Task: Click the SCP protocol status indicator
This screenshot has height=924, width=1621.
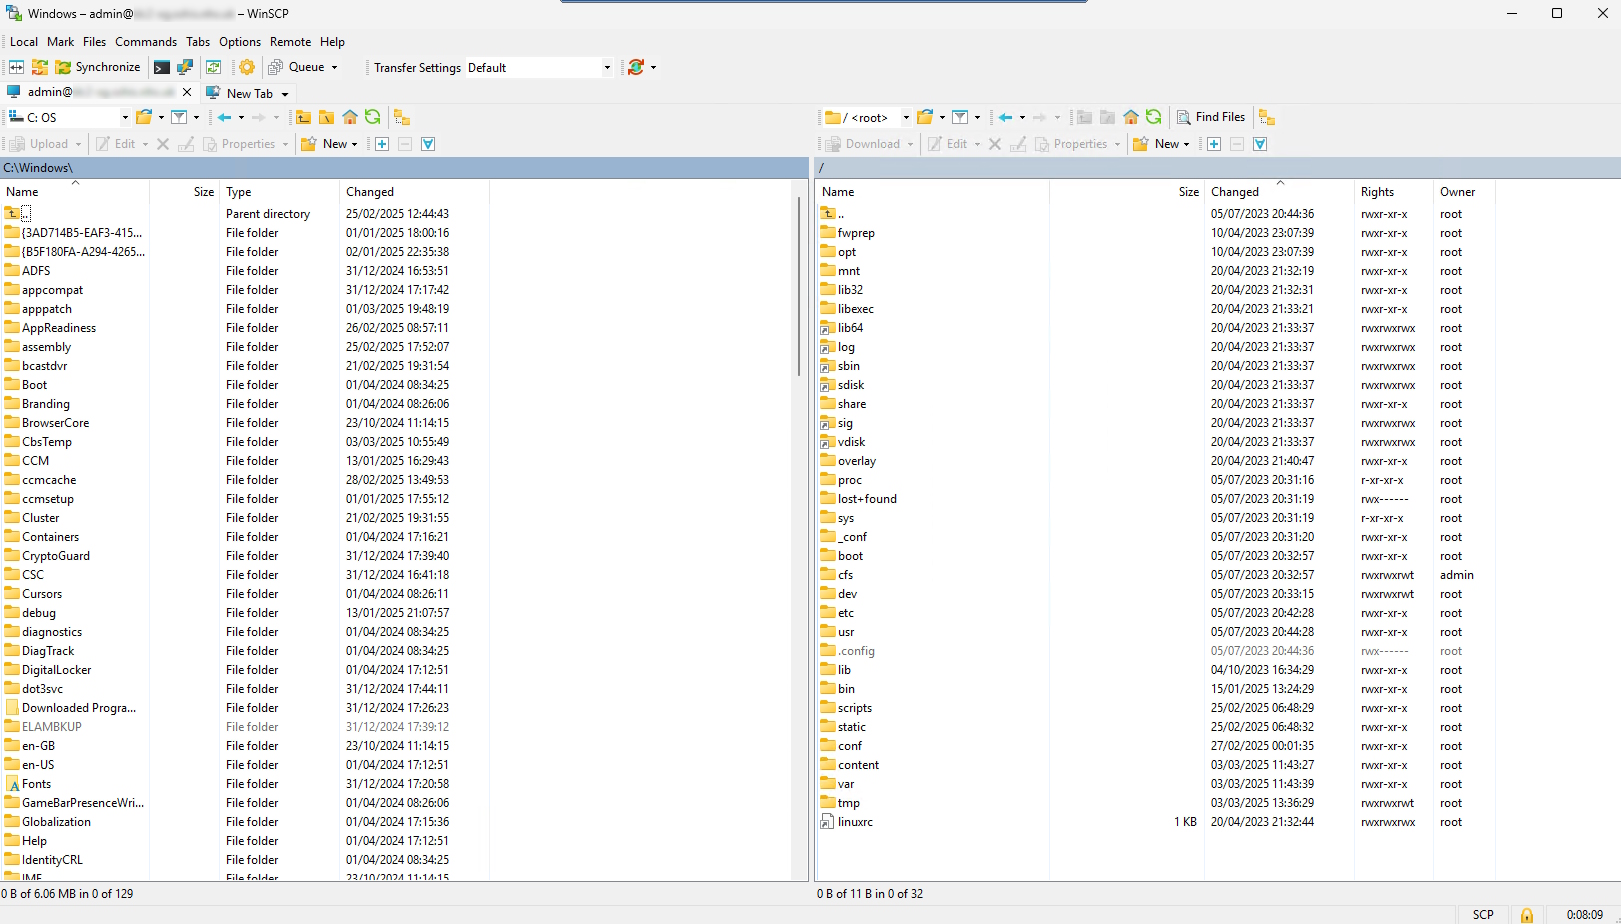Action: 1483,915
